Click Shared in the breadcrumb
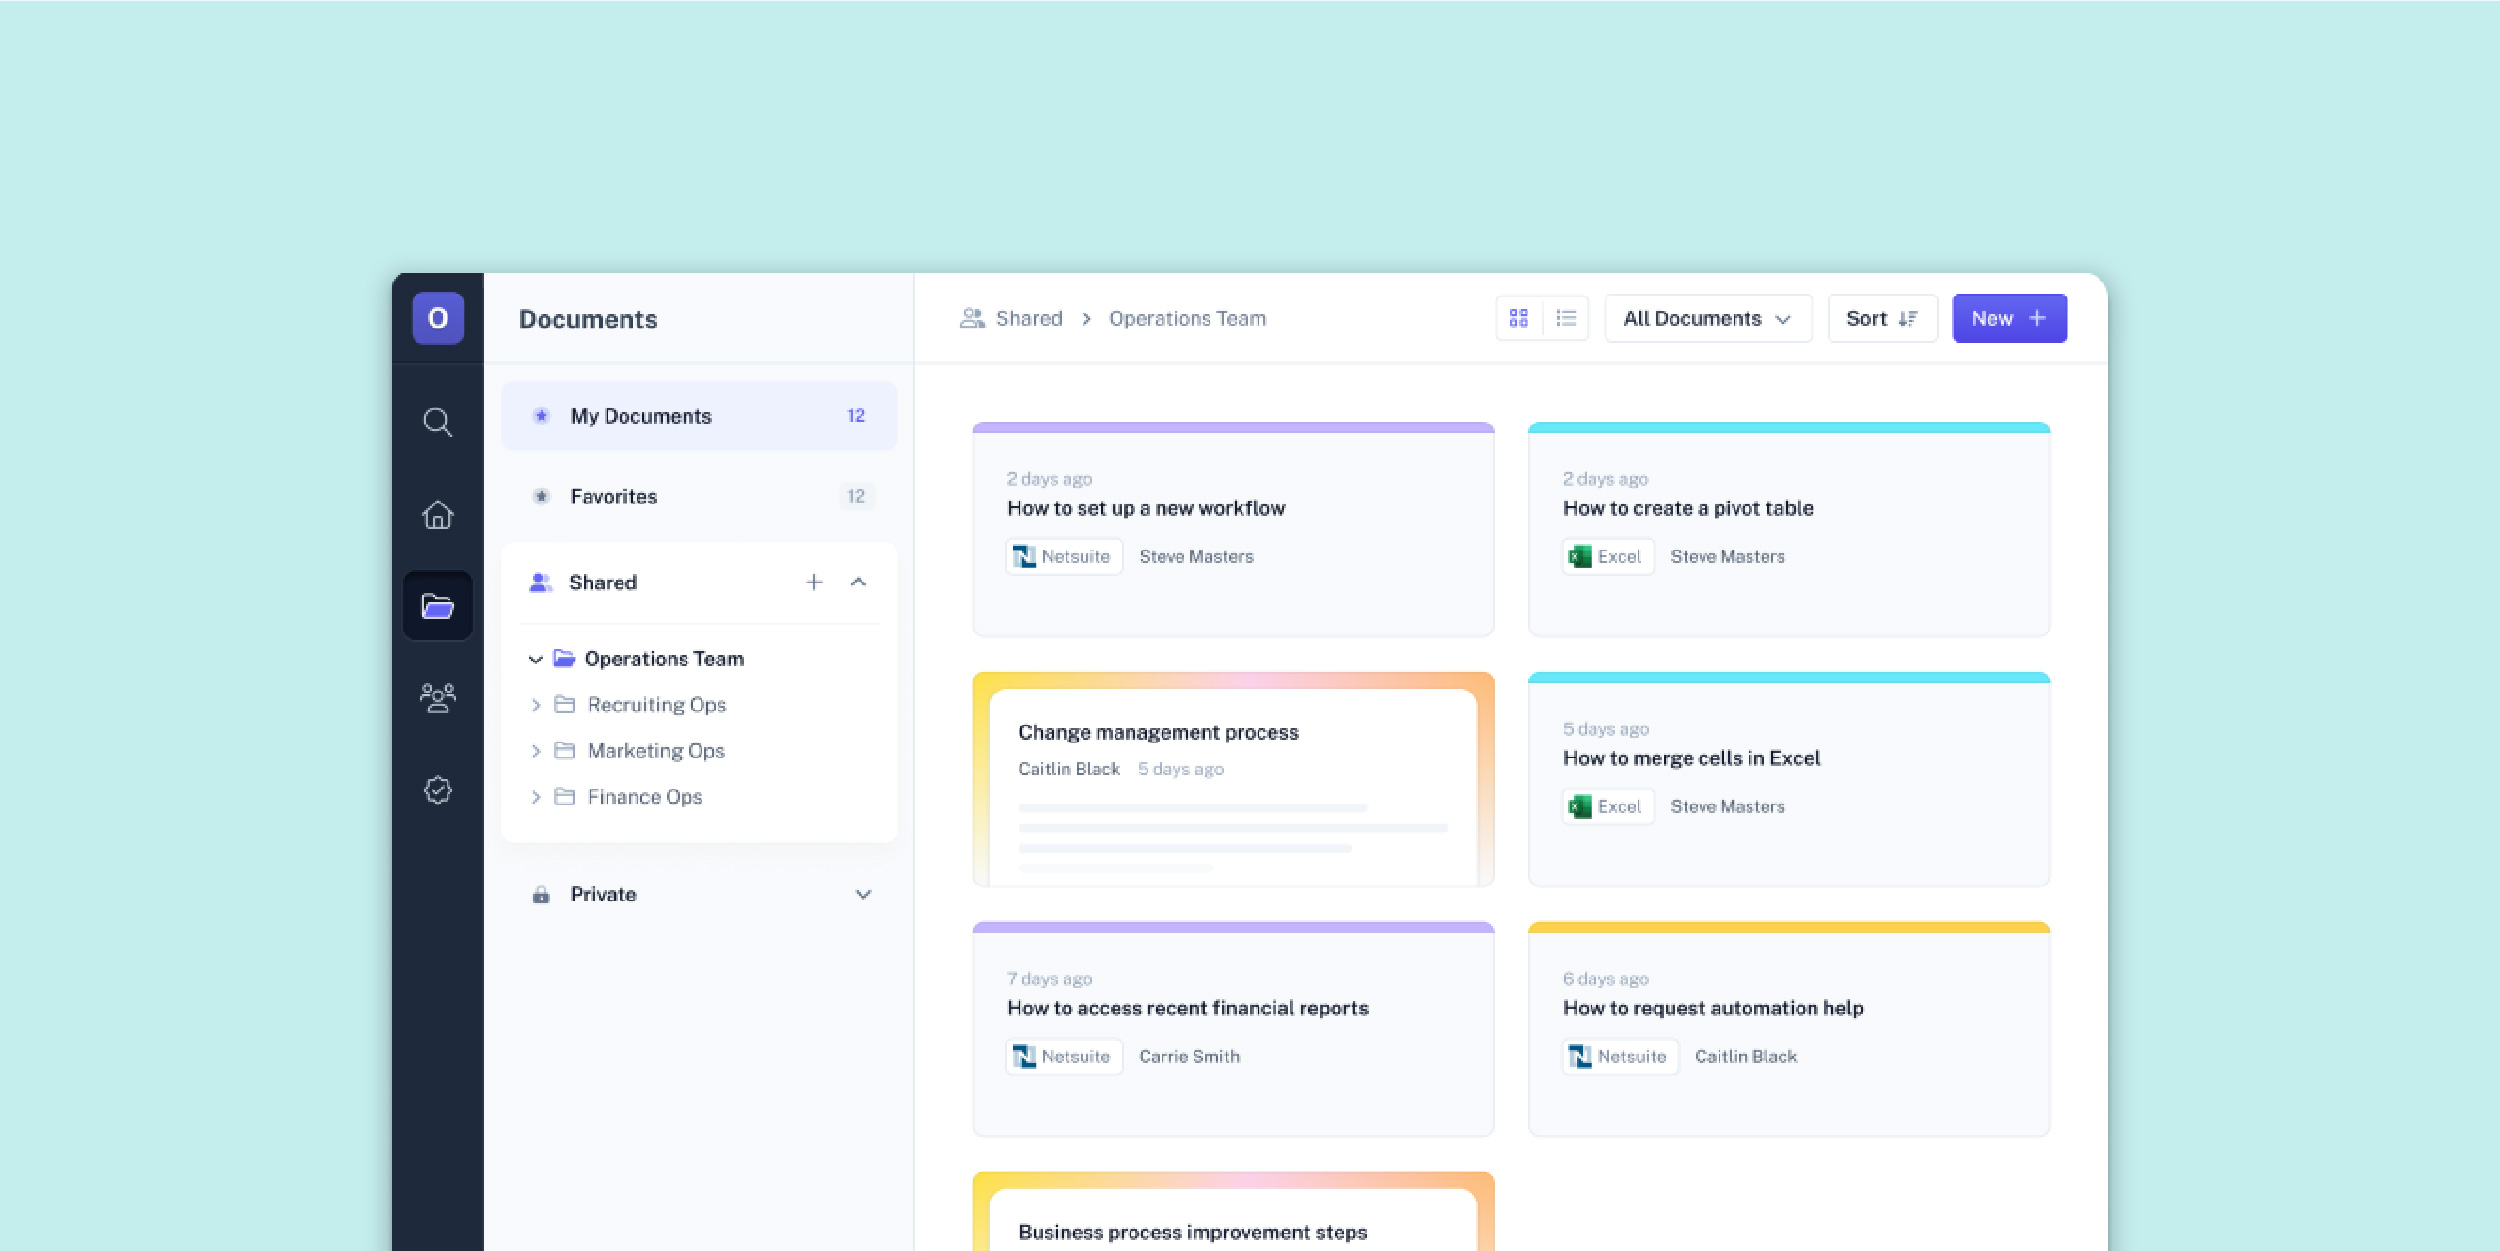The height and width of the screenshot is (1251, 2500). click(1027, 318)
